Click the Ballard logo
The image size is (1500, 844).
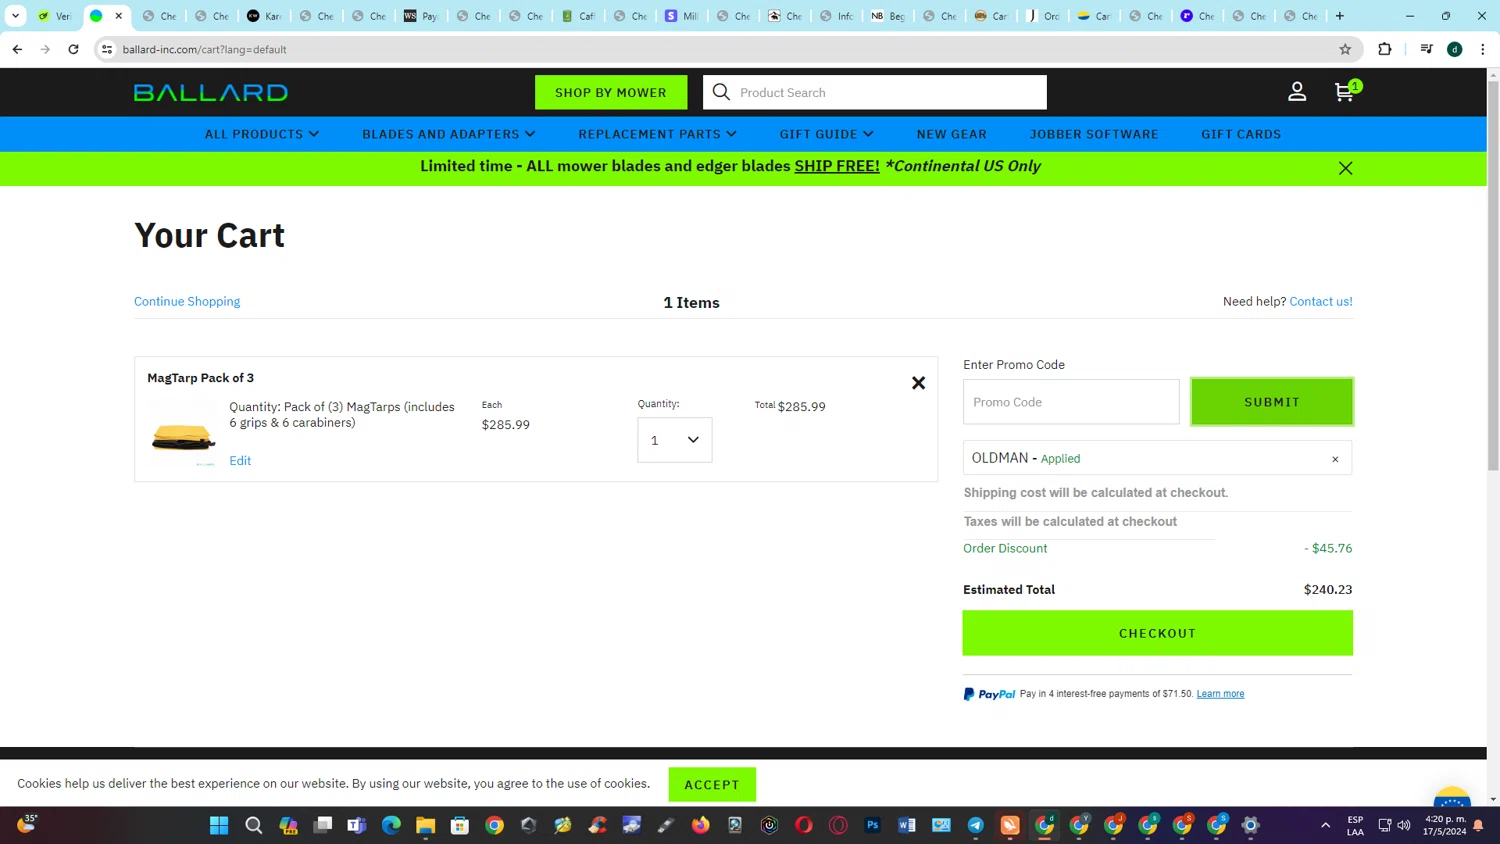tap(211, 92)
